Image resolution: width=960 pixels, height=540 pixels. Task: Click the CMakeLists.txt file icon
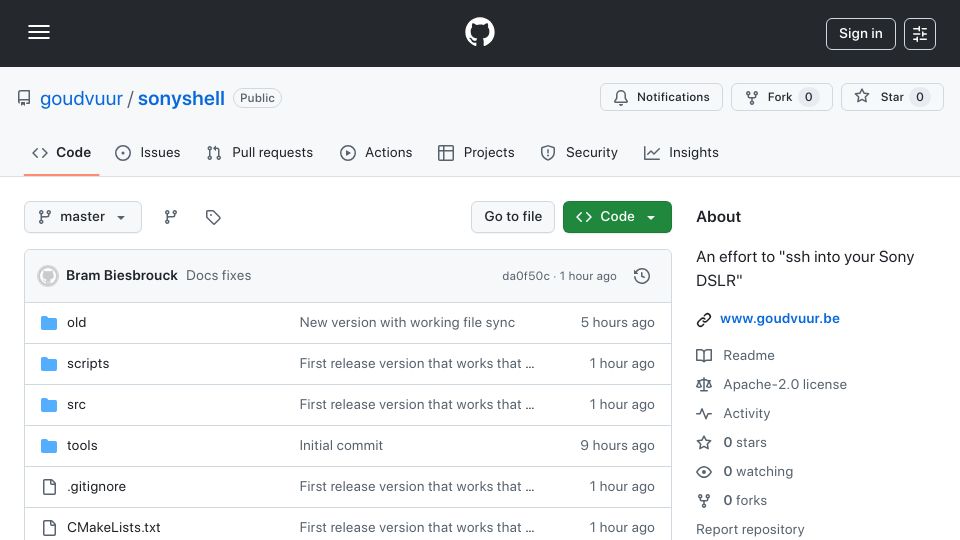[x=49, y=528]
